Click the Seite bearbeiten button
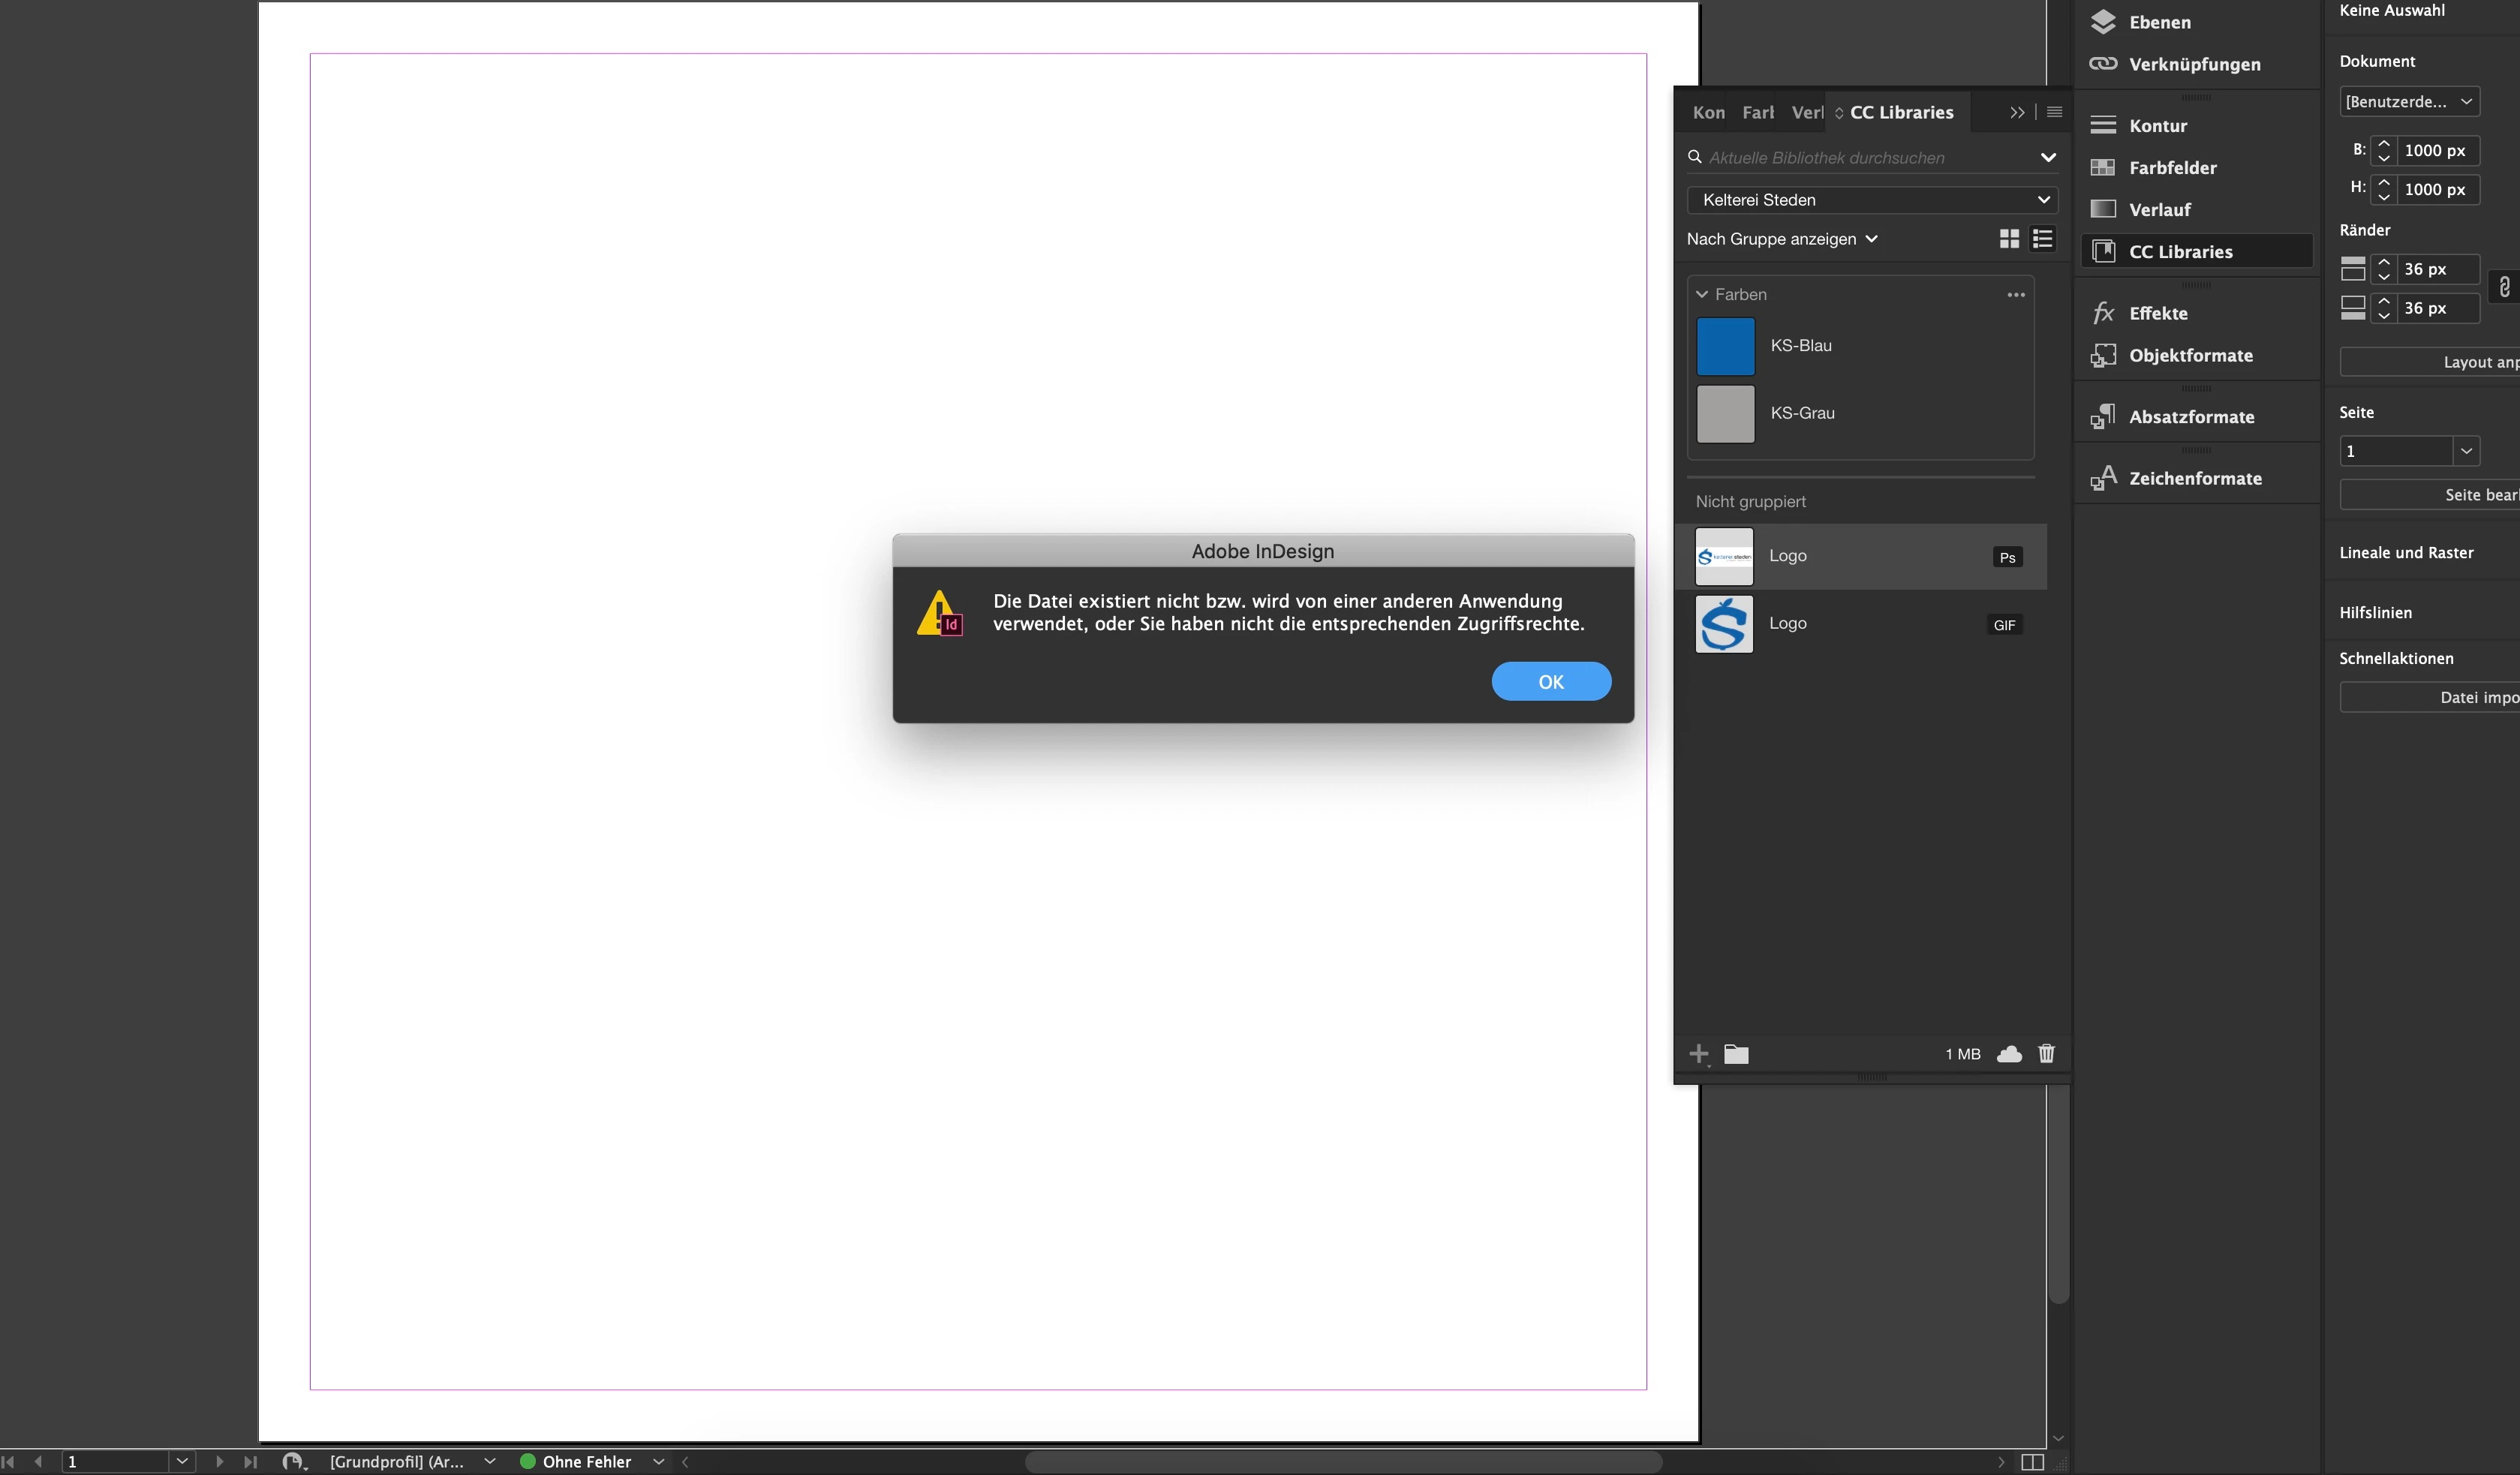The height and width of the screenshot is (1475, 2520). (x=2430, y=495)
